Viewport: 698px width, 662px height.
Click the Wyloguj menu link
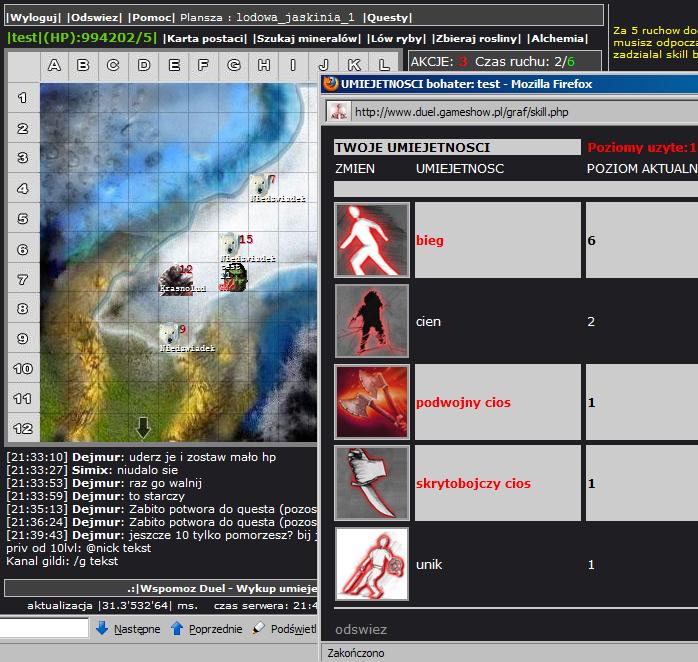tap(35, 17)
